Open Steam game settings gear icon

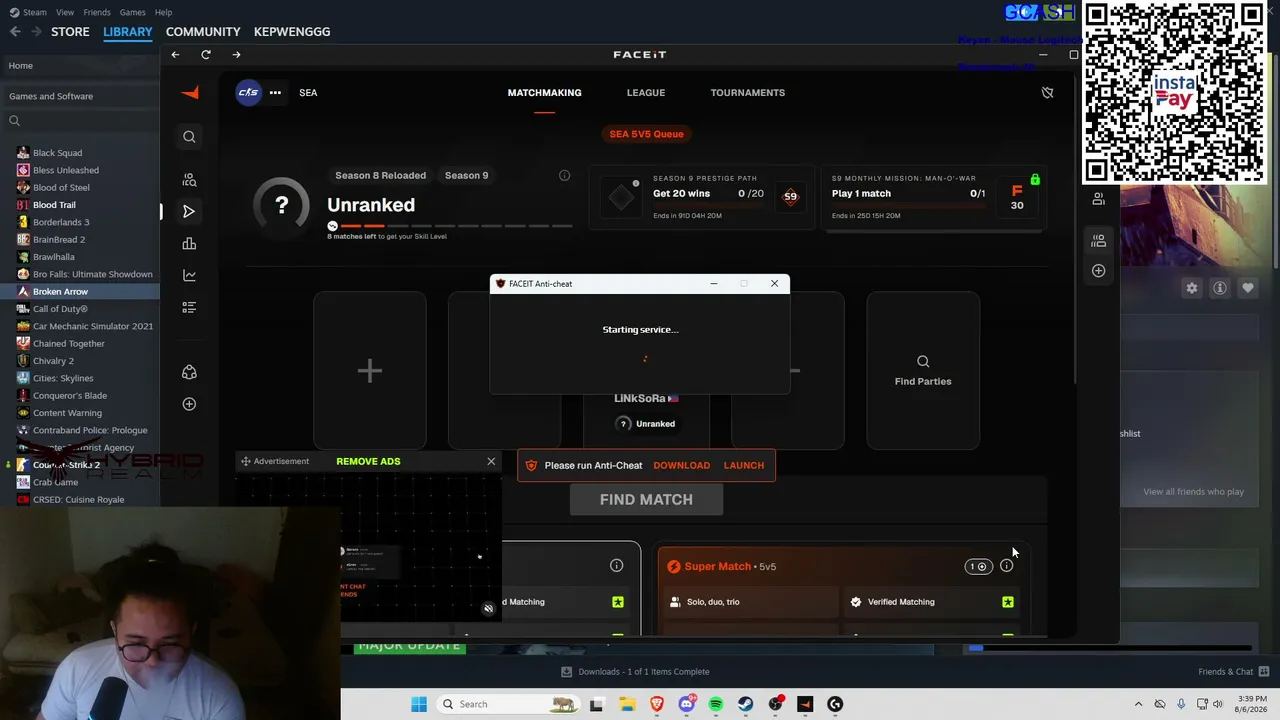click(x=1191, y=288)
